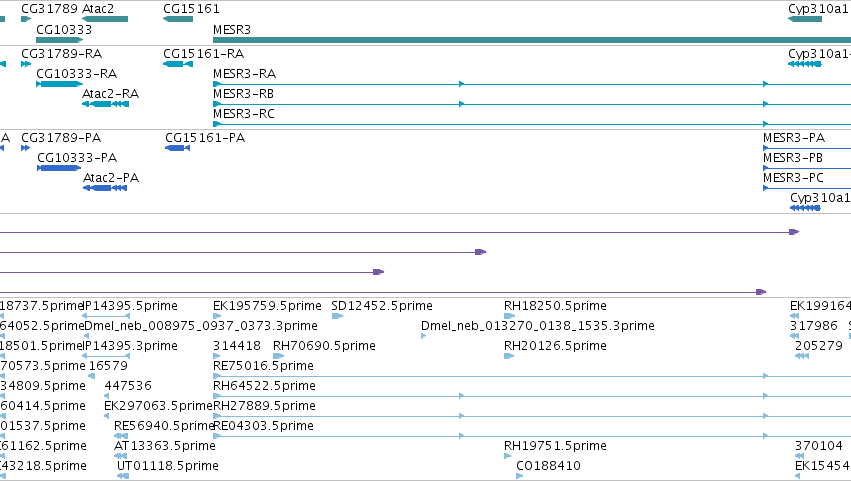The width and height of the screenshot is (851, 481).
Task: Select the RH18250.5prime EST marker
Action: [509, 316]
